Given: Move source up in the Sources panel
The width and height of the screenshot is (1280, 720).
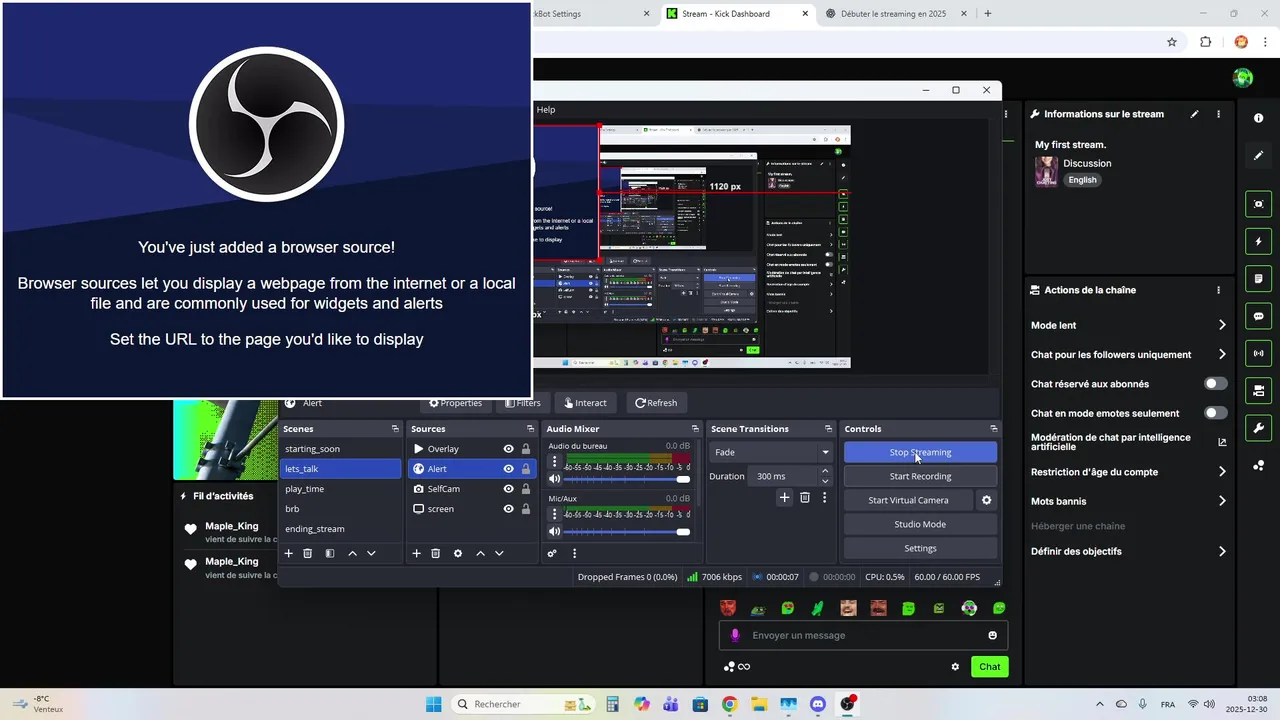Looking at the screenshot, I should pos(480,553).
